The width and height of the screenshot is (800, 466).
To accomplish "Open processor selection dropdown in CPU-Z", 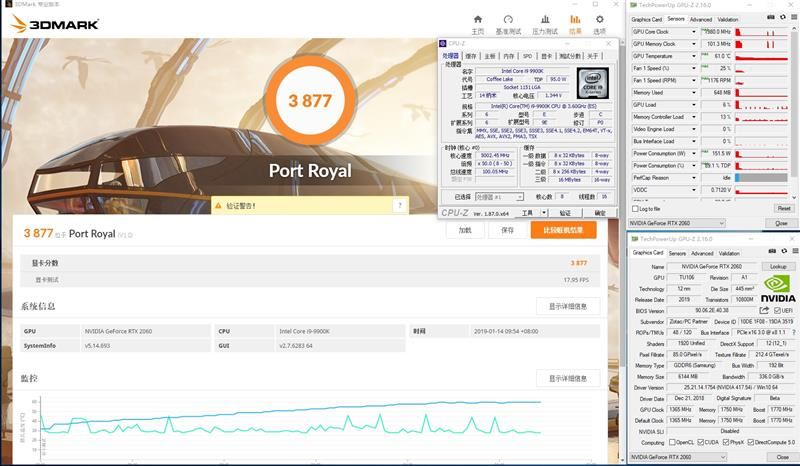I will click(499, 197).
